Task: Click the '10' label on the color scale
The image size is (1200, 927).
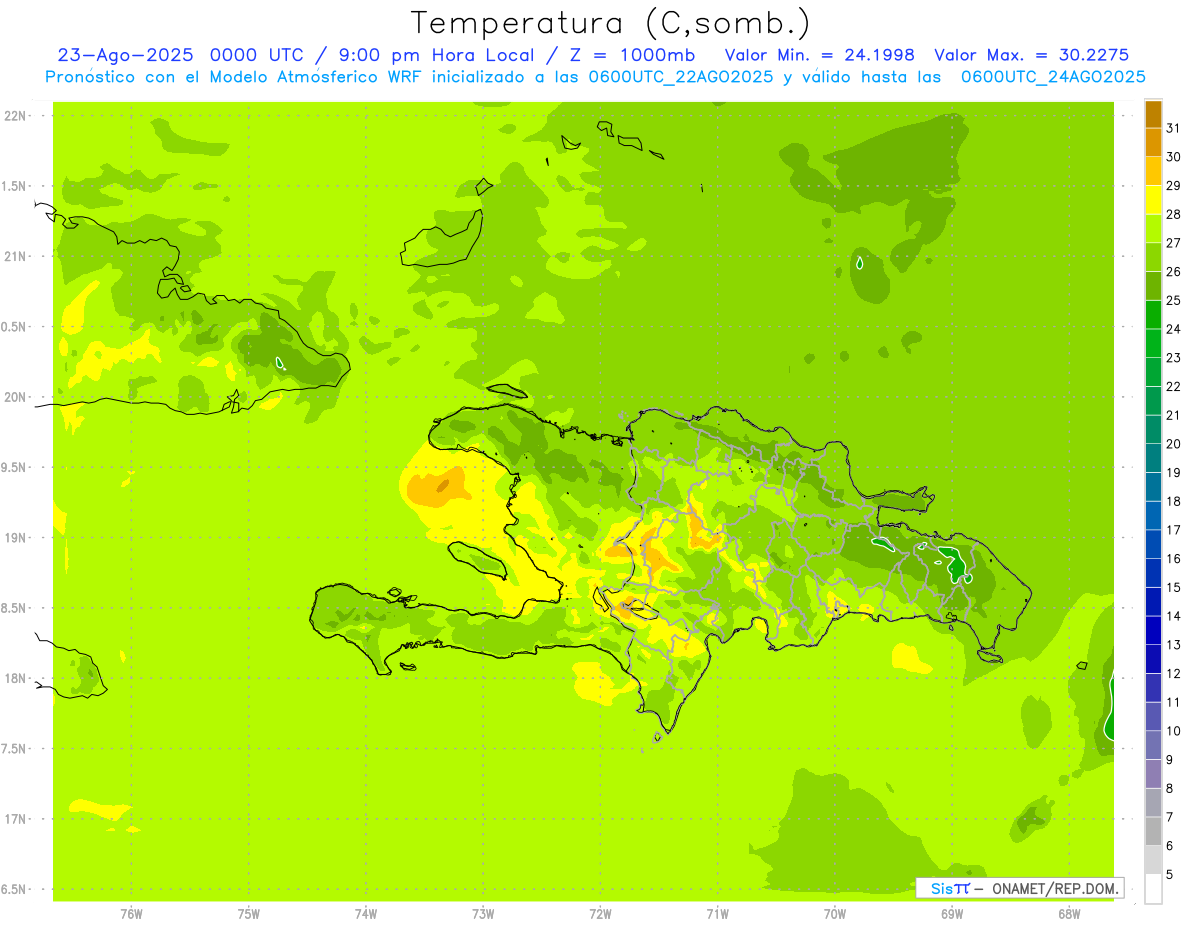Action: [1173, 731]
